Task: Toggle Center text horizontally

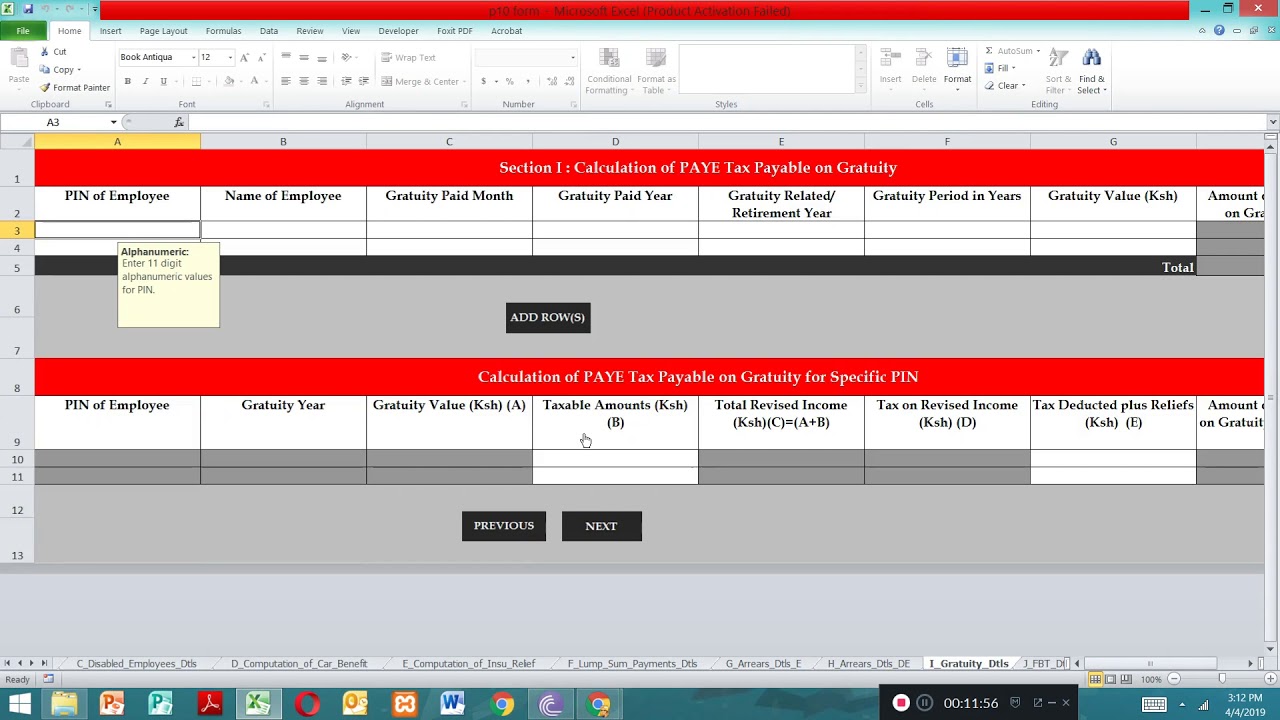Action: 304,81
